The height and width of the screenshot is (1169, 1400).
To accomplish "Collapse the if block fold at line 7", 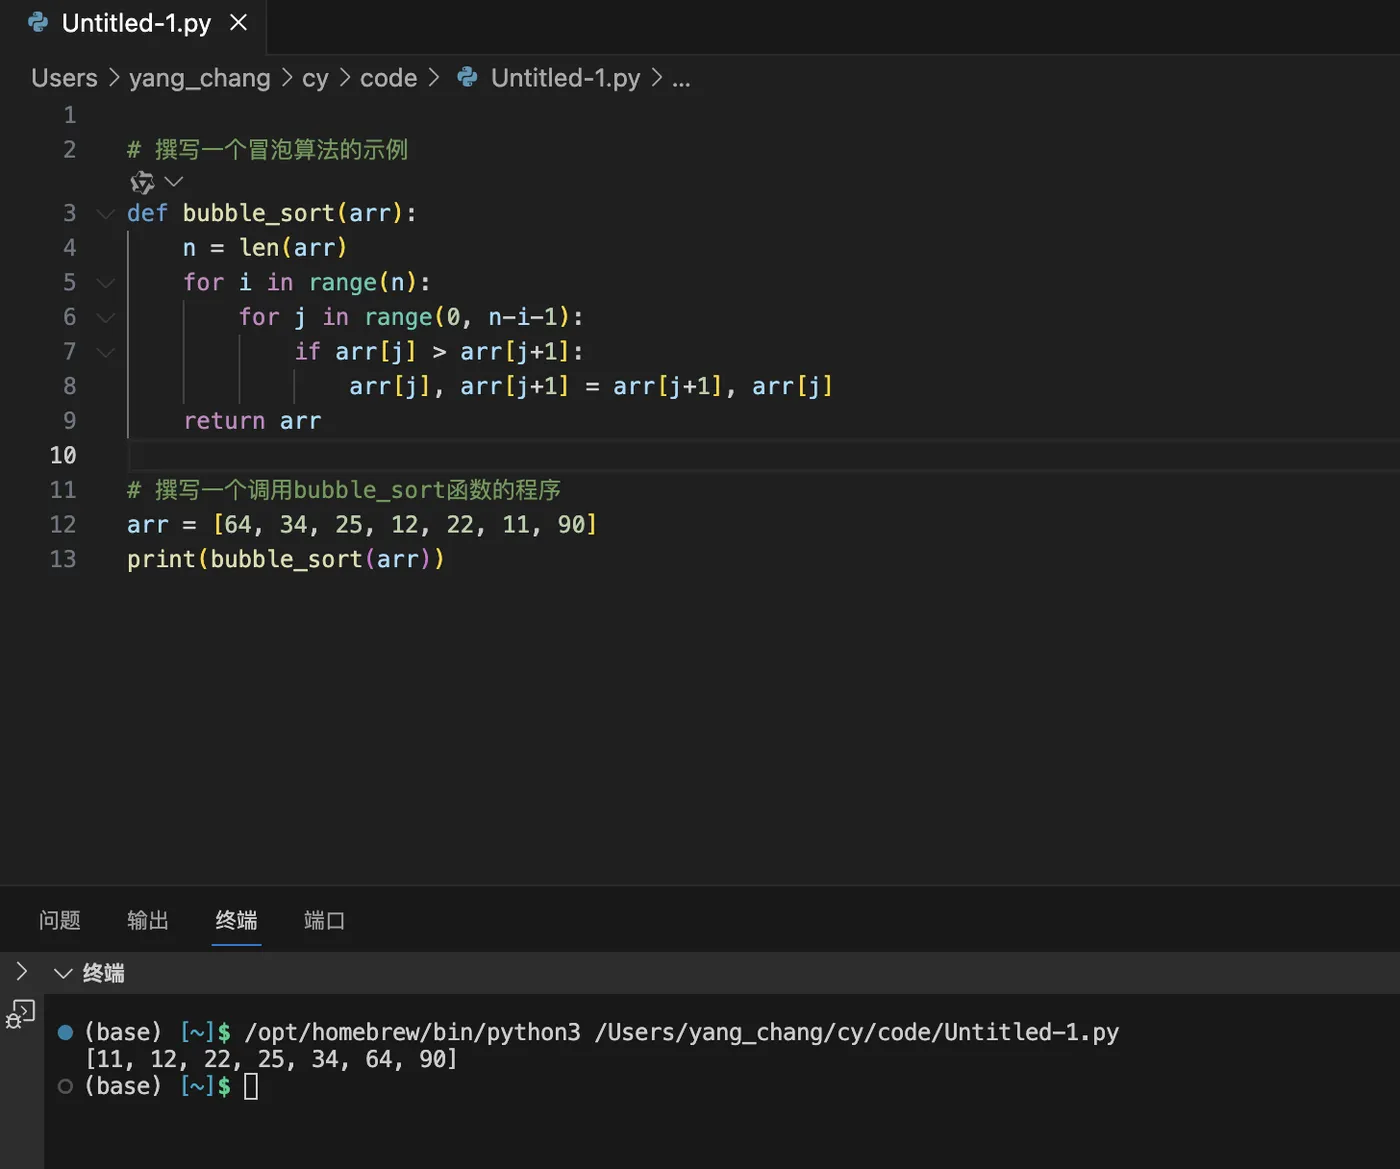I will (105, 352).
